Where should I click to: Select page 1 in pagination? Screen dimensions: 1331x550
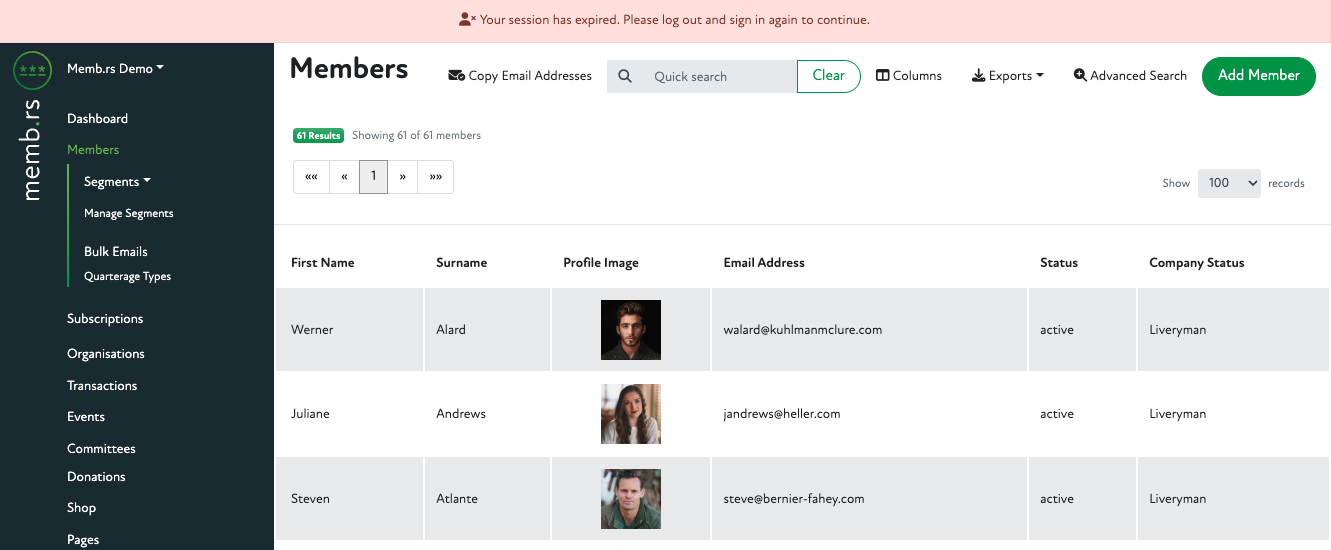[x=373, y=177]
